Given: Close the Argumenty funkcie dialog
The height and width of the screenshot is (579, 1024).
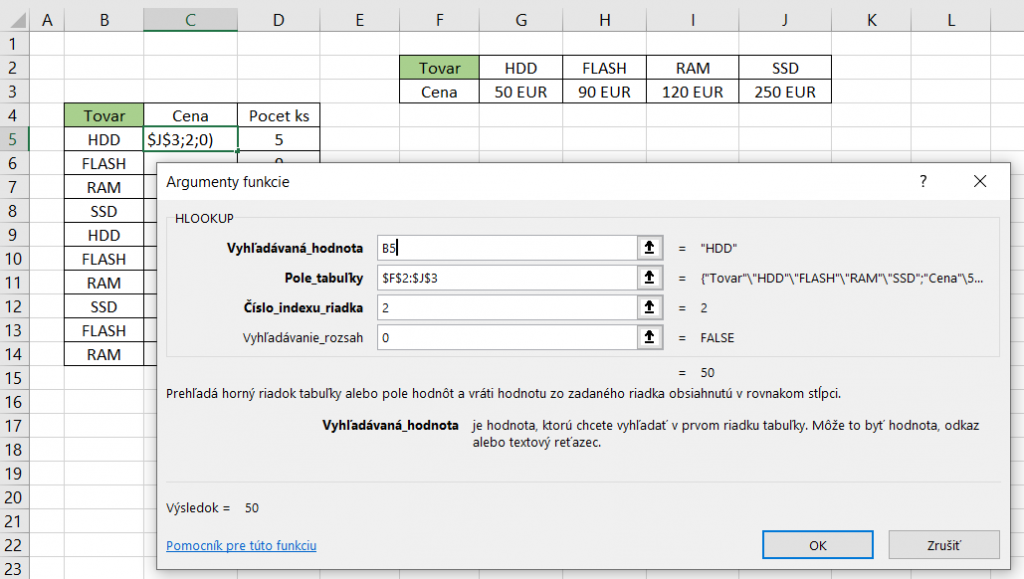Looking at the screenshot, I should click(980, 181).
